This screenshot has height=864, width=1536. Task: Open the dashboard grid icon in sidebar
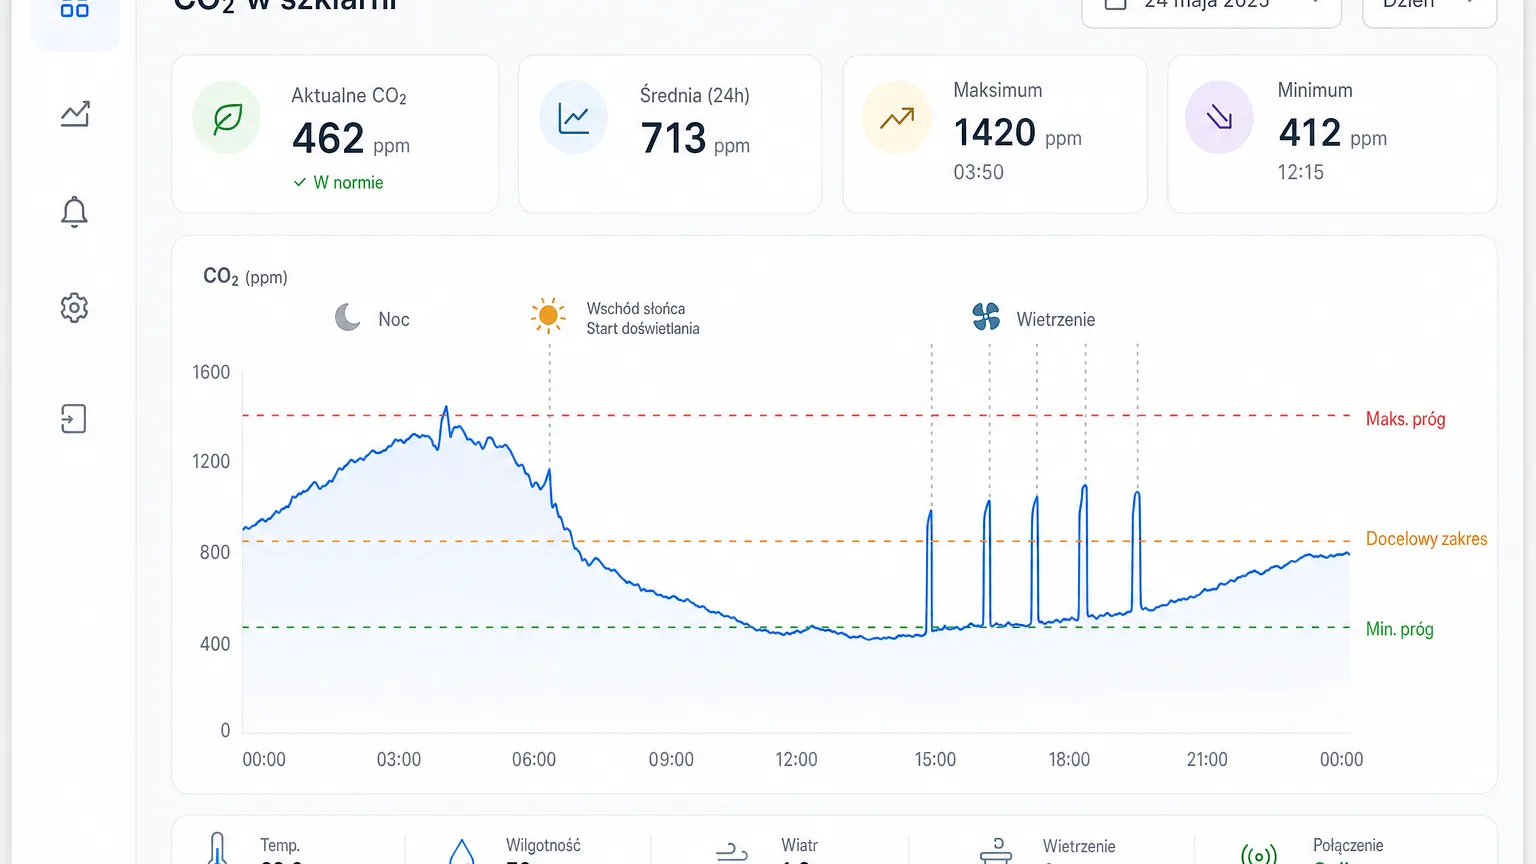pos(75,10)
